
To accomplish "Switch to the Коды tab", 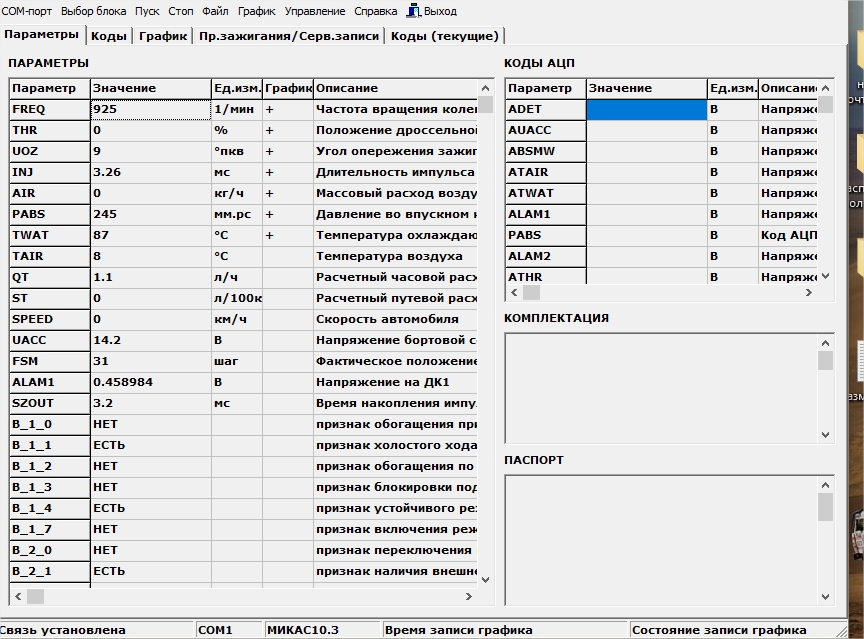I will click(108, 36).
